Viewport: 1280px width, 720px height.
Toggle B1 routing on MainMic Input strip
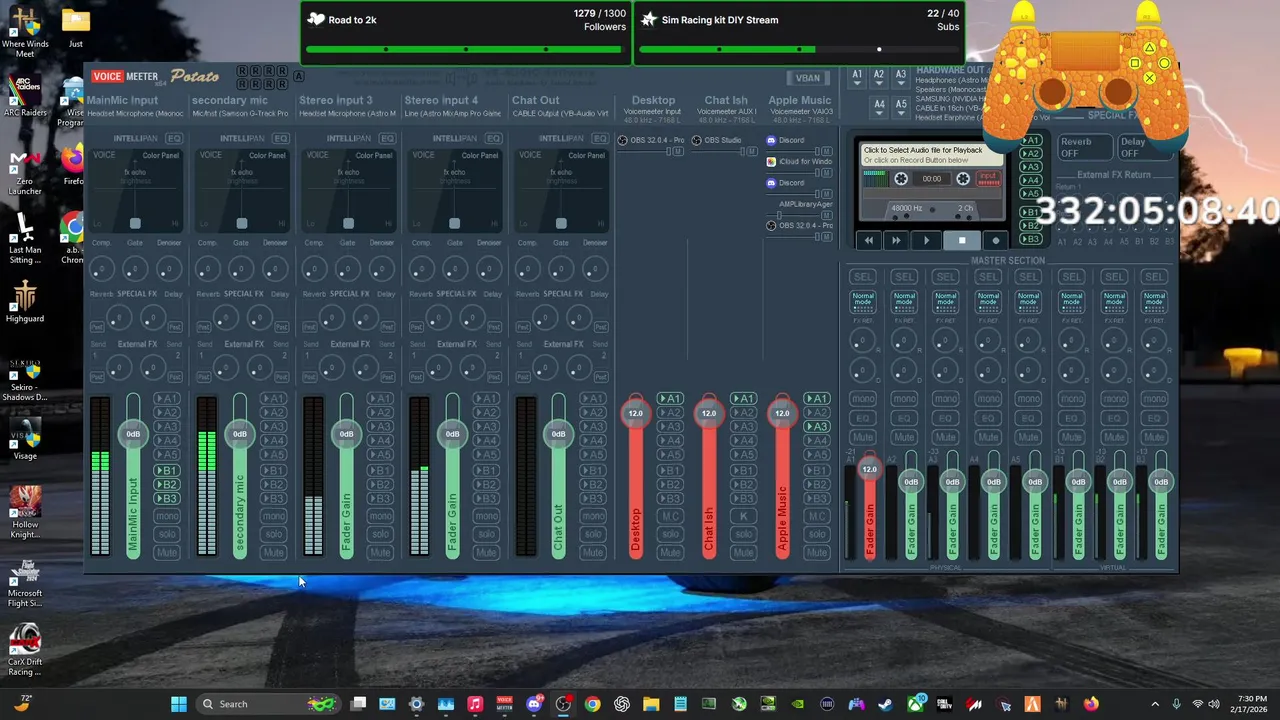(167, 470)
